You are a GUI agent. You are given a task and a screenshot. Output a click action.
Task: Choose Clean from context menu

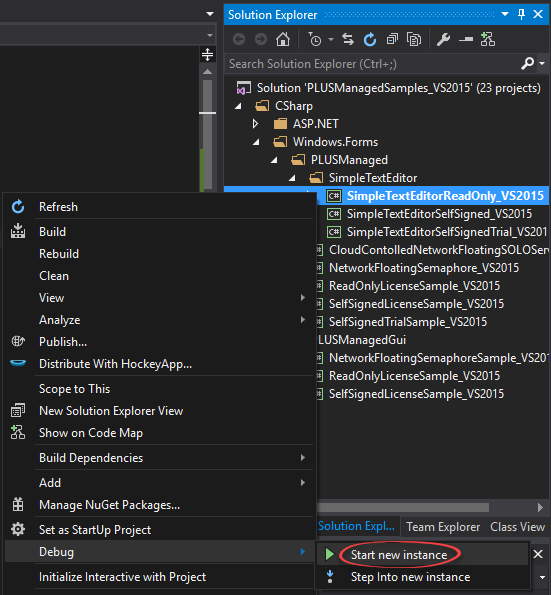tap(159, 276)
